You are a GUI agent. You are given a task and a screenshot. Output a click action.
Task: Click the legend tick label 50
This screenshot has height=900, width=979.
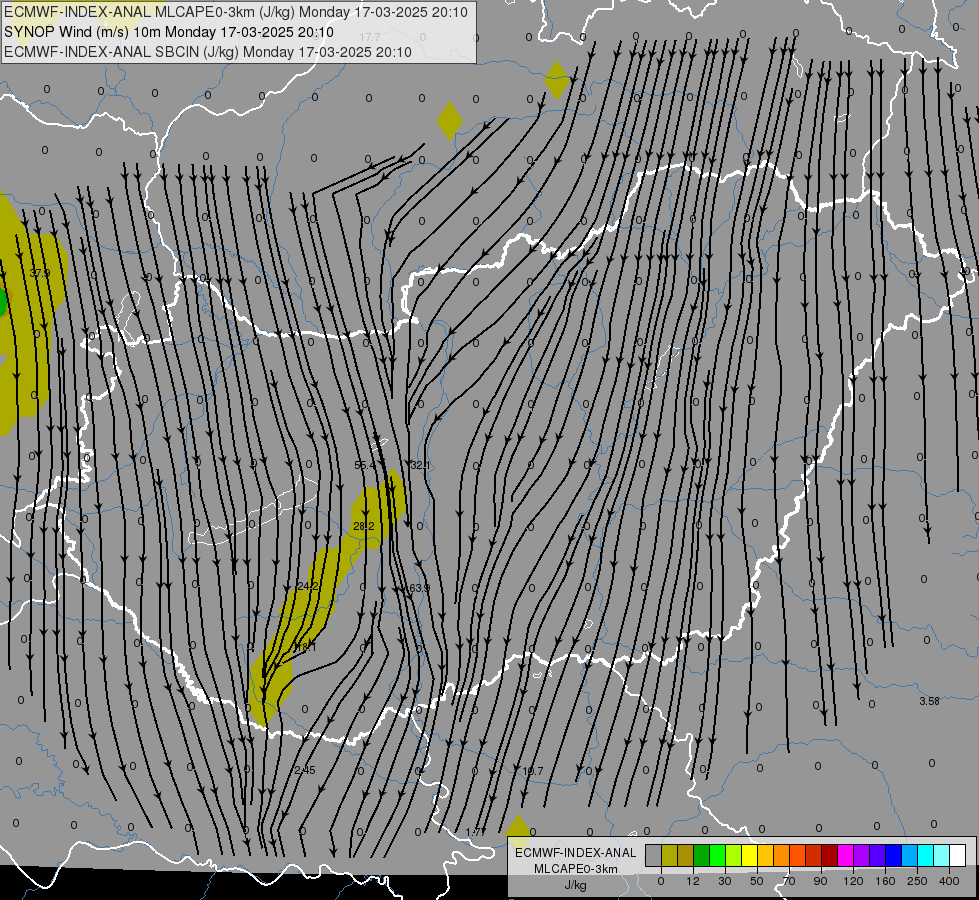tap(756, 881)
